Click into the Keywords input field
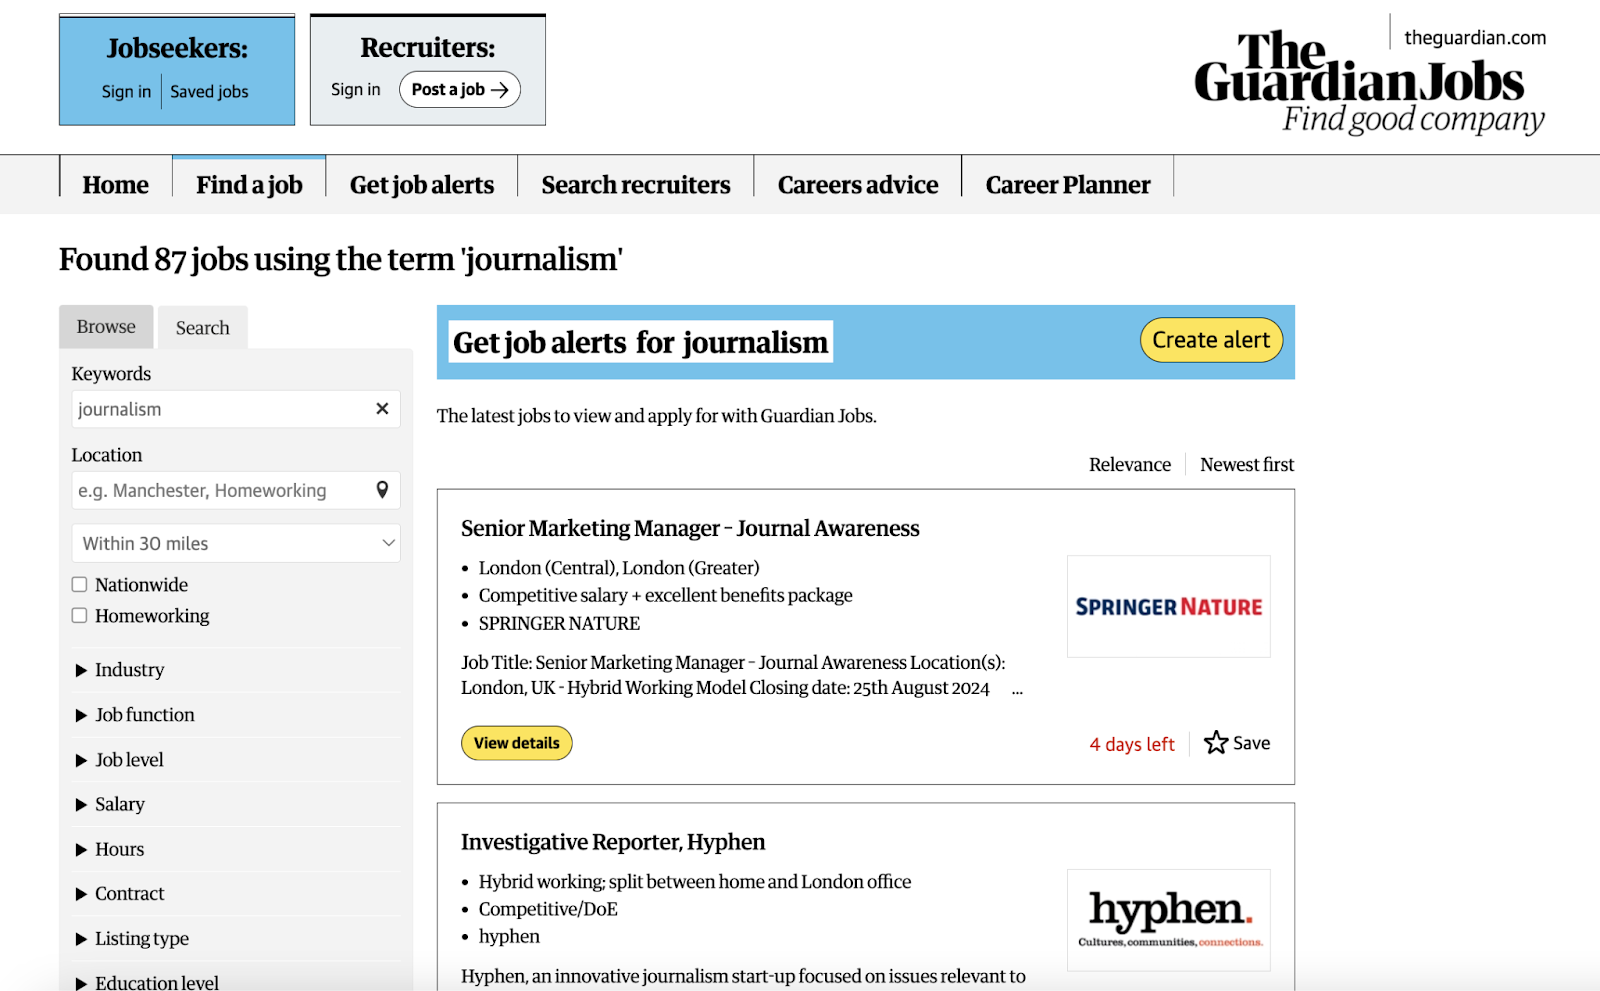Image resolution: width=1600 pixels, height=991 pixels. [220, 409]
